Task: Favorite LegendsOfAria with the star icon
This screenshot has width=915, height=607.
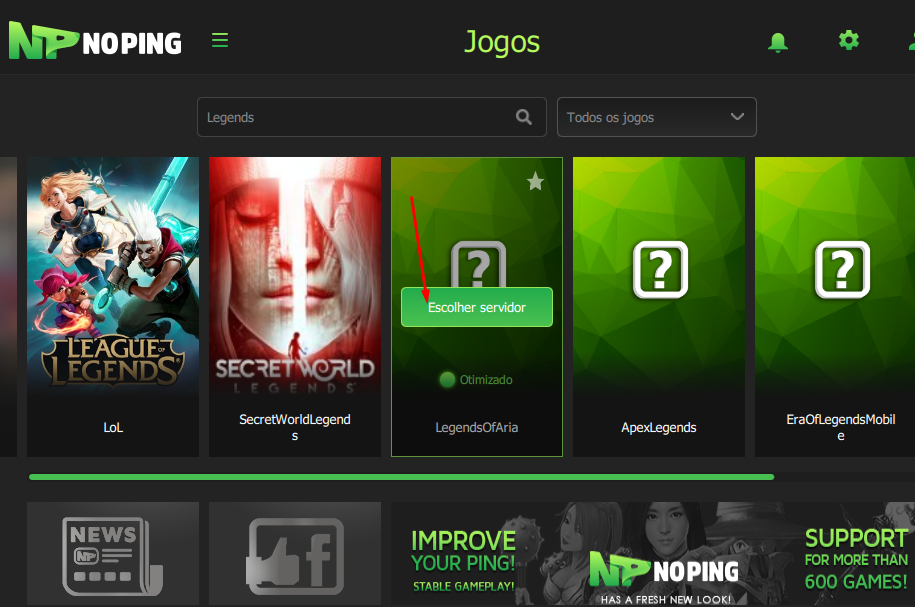Action: point(535,182)
